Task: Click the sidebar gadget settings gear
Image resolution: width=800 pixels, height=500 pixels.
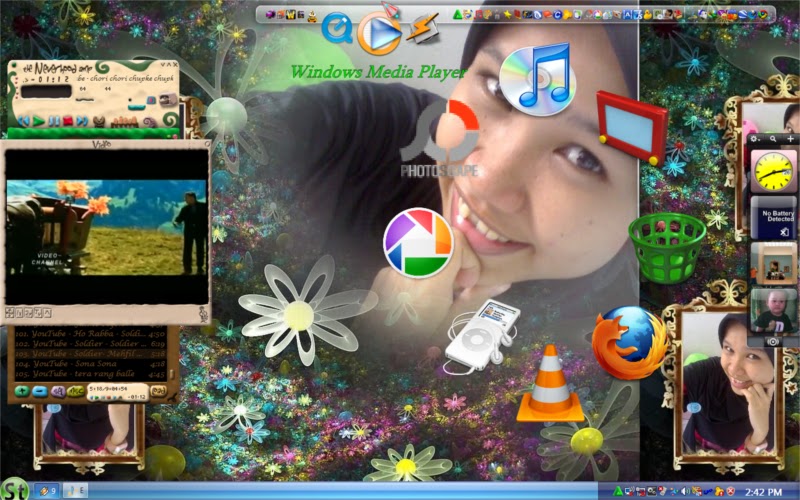Action: click(x=755, y=139)
